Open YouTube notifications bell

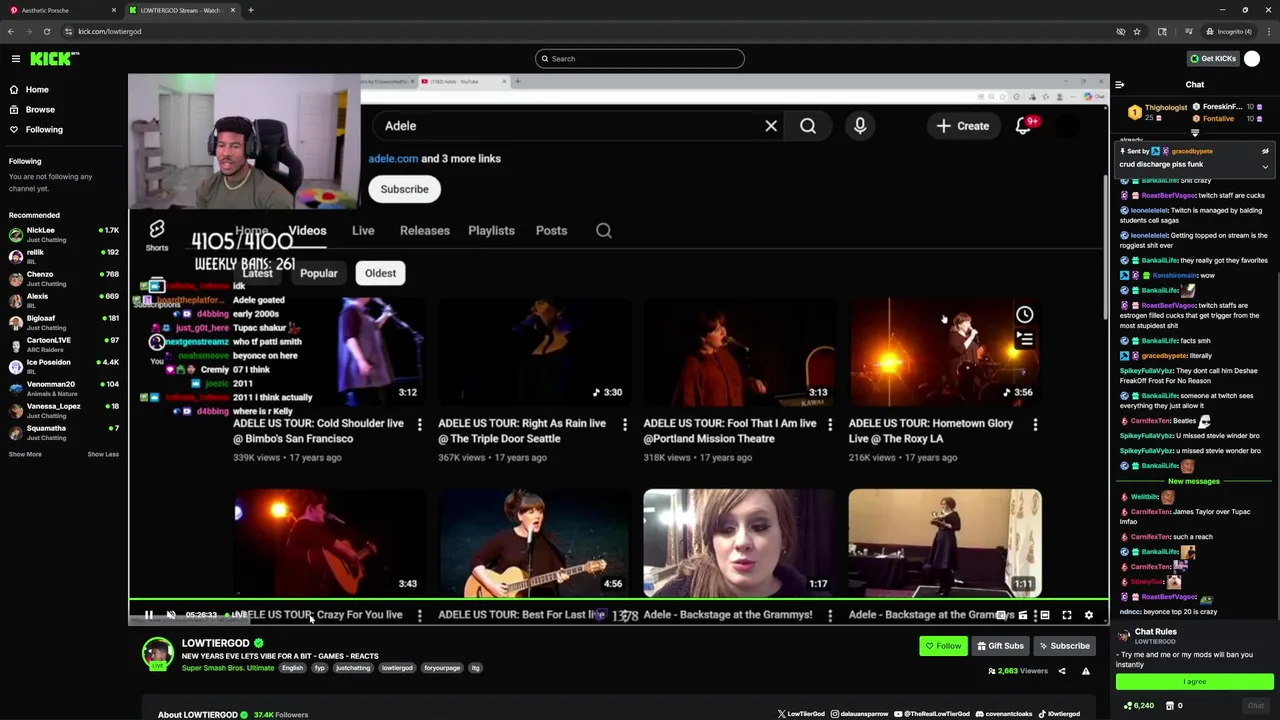pos(1023,126)
